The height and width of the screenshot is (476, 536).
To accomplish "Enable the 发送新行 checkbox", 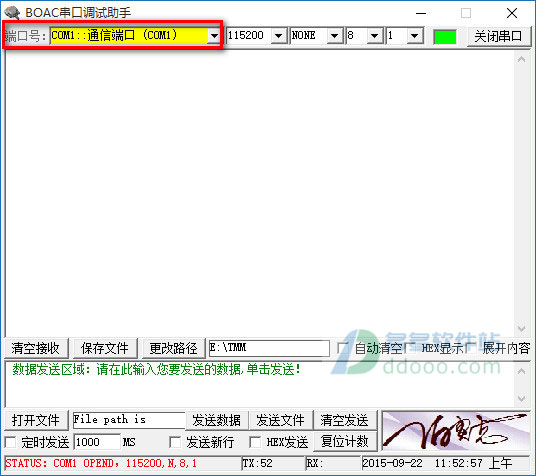I will pos(175,442).
